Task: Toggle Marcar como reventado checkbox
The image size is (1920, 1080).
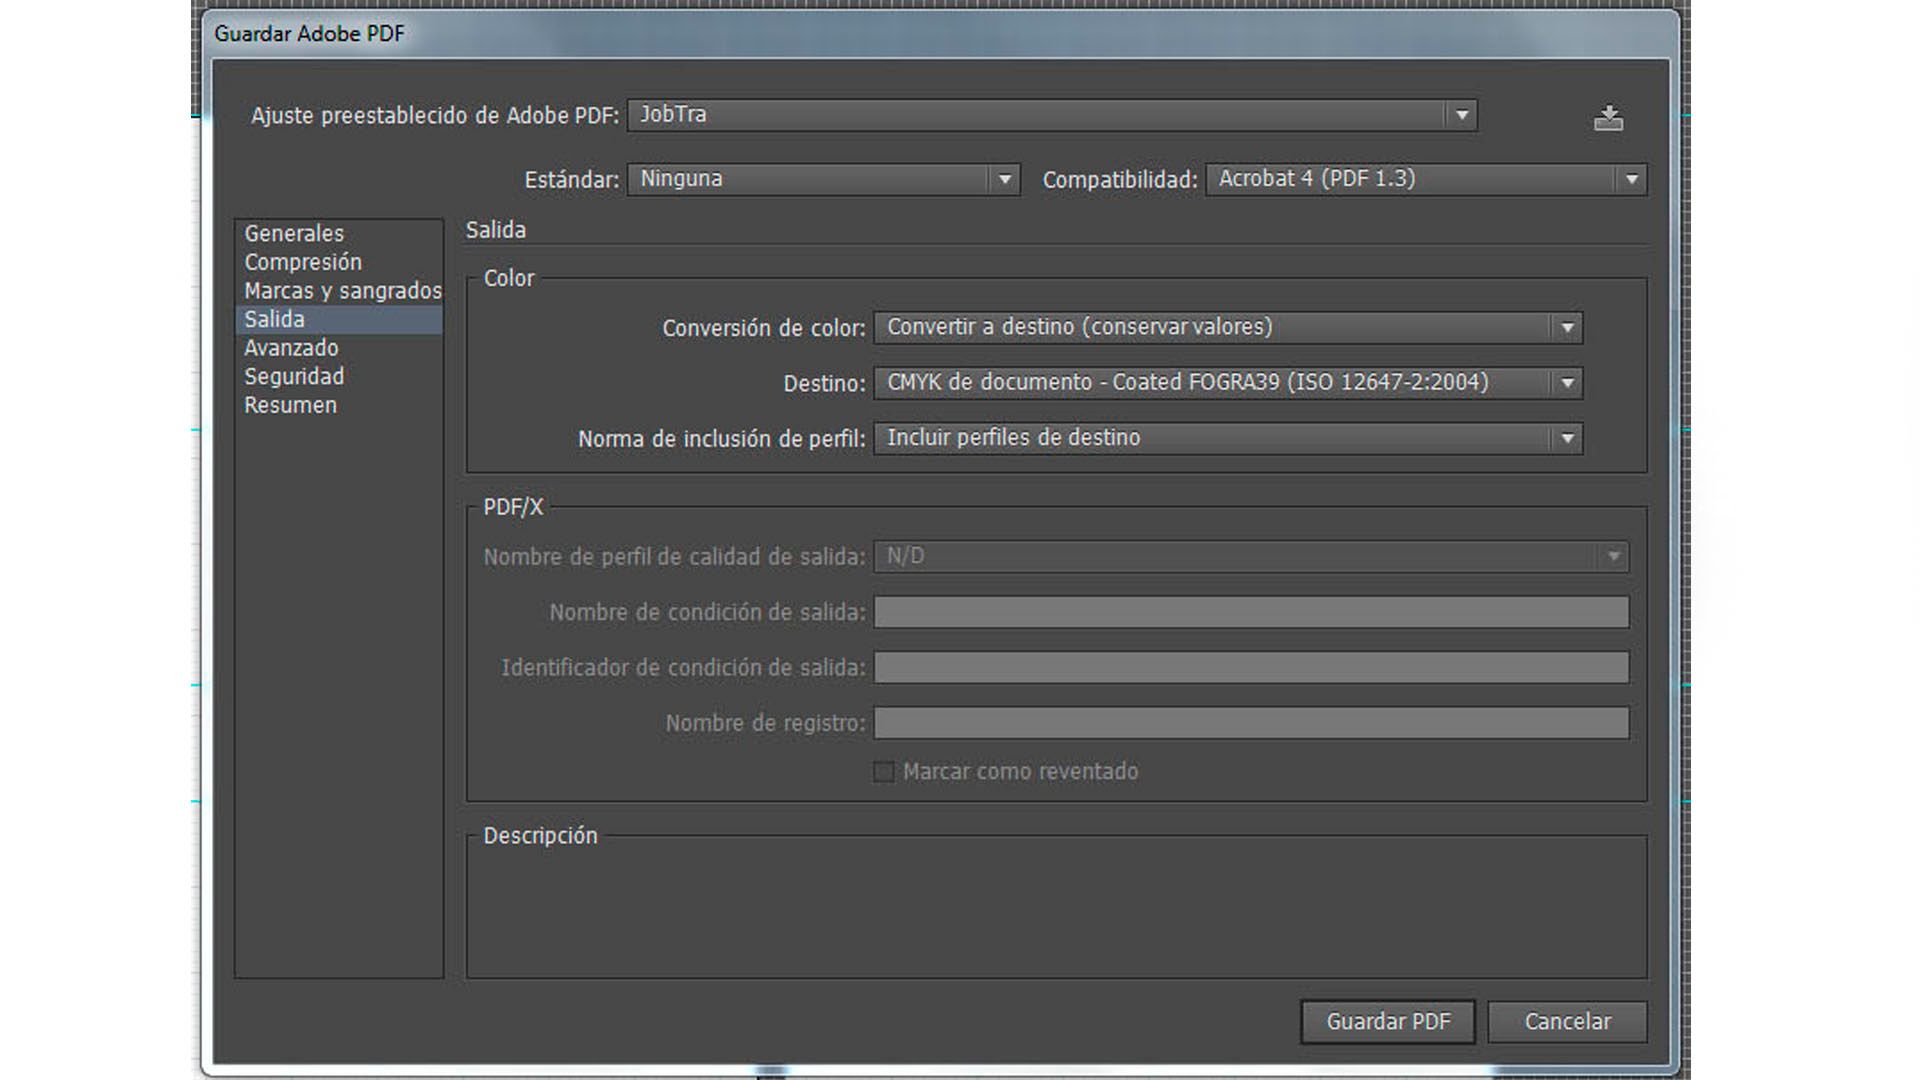Action: (x=883, y=771)
